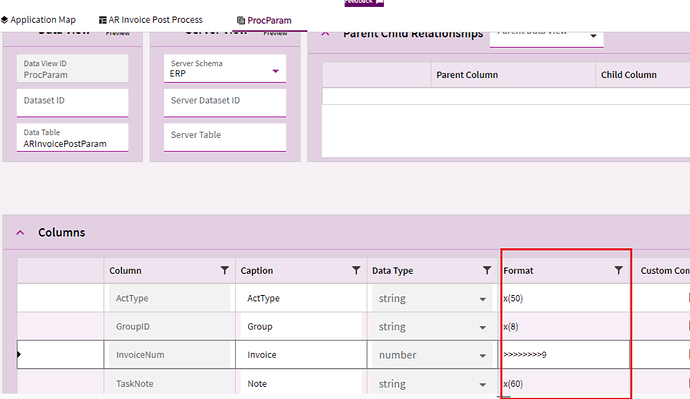Image resolution: width=690 pixels, height=399 pixels.
Task: Click the Dataset ID input field
Action: pos(73,103)
